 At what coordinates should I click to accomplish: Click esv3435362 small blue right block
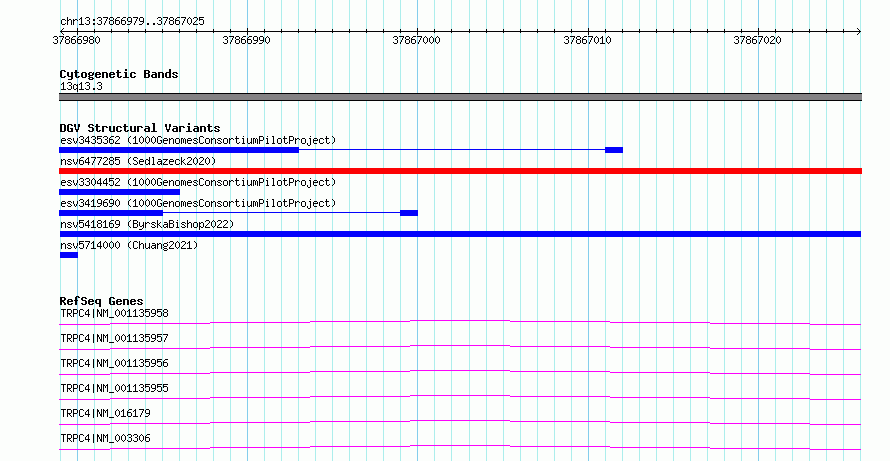[614, 150]
